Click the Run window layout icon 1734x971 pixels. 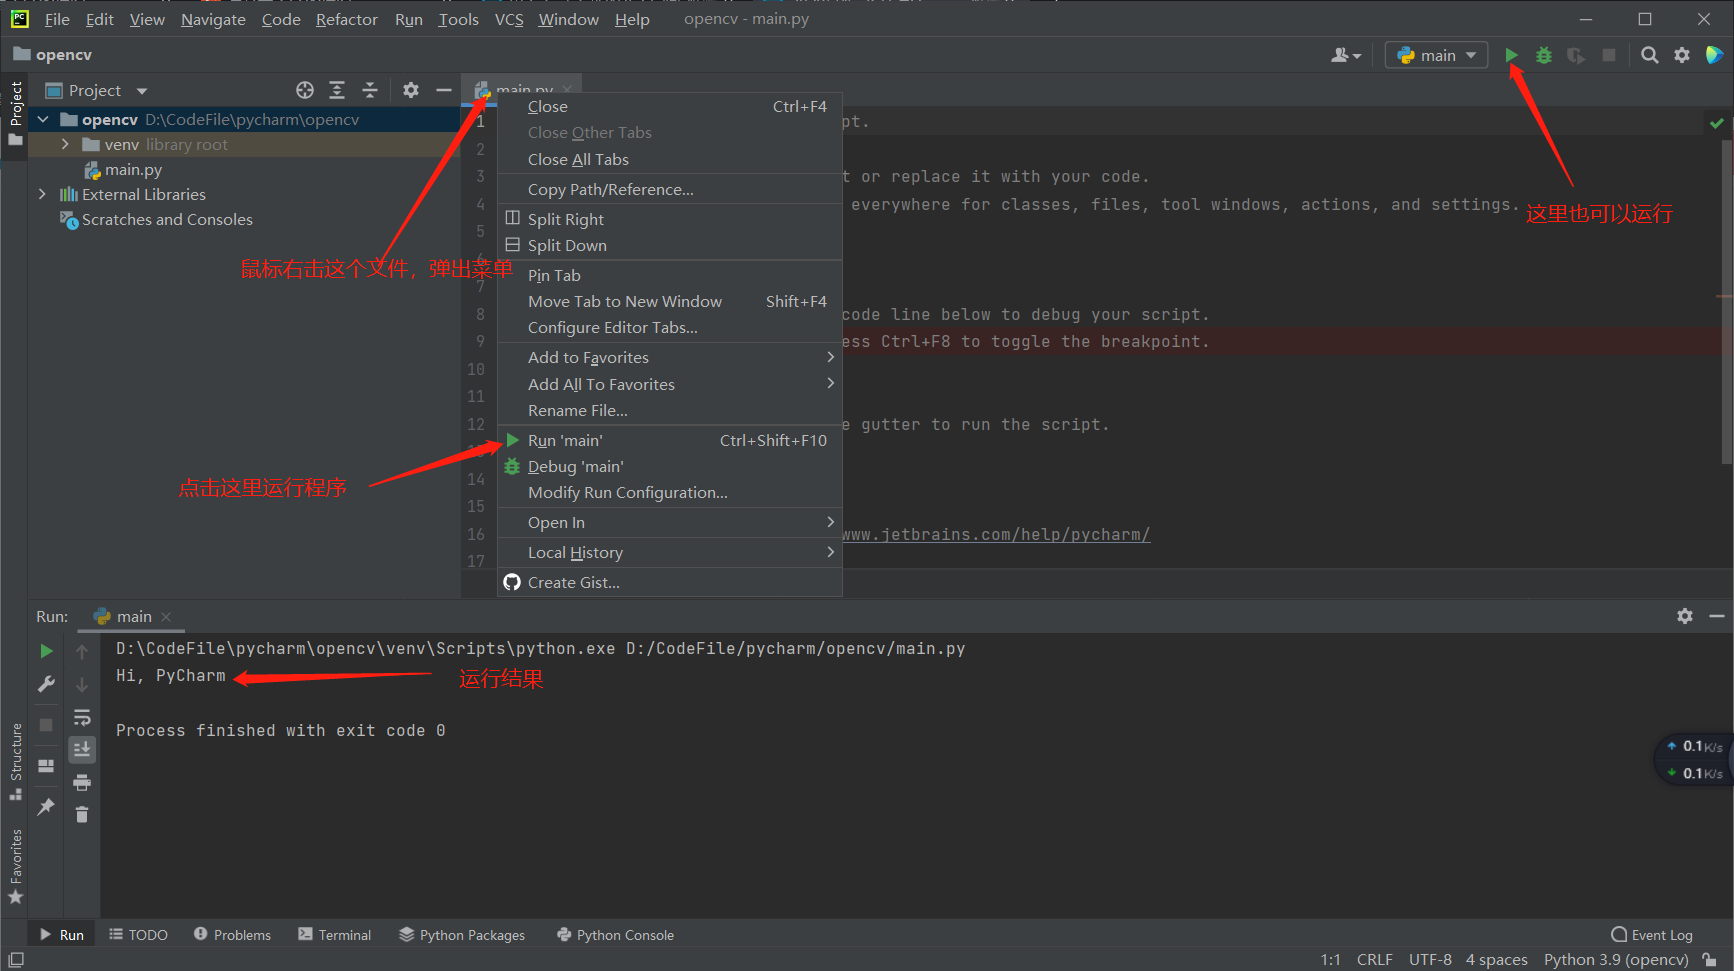tap(46, 766)
